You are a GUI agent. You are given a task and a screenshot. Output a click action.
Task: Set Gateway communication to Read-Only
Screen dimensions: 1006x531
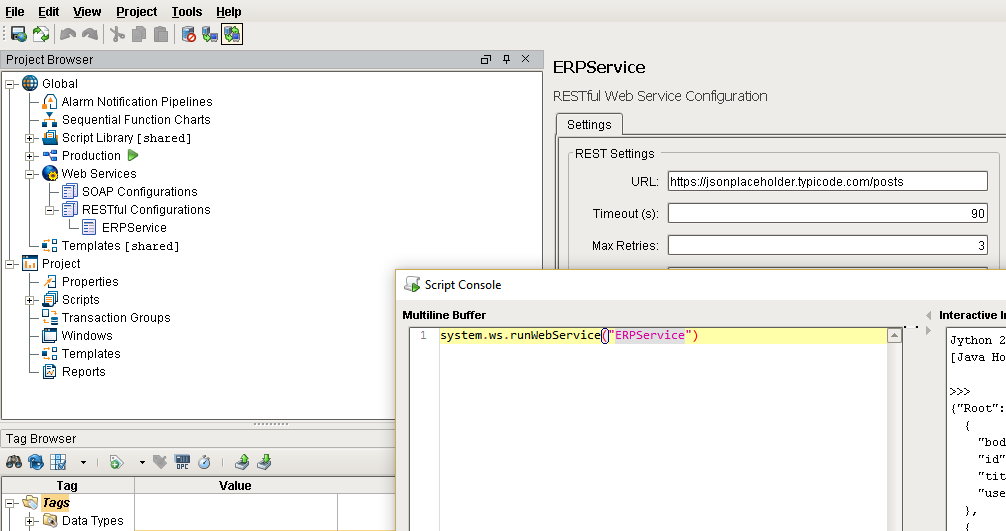[x=210, y=34]
